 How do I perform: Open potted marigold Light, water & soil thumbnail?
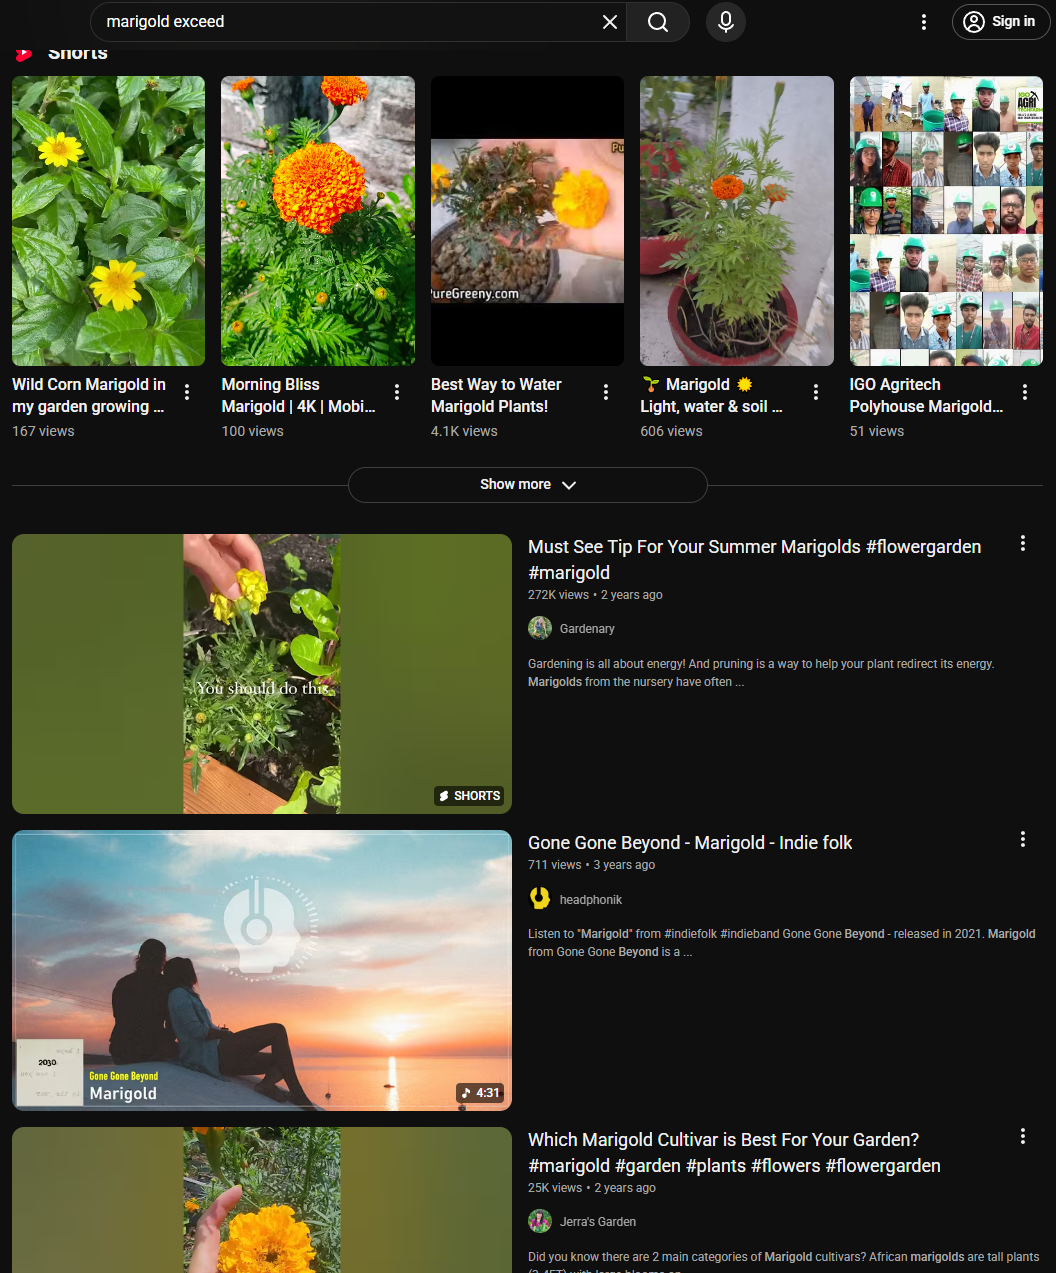[x=737, y=221]
